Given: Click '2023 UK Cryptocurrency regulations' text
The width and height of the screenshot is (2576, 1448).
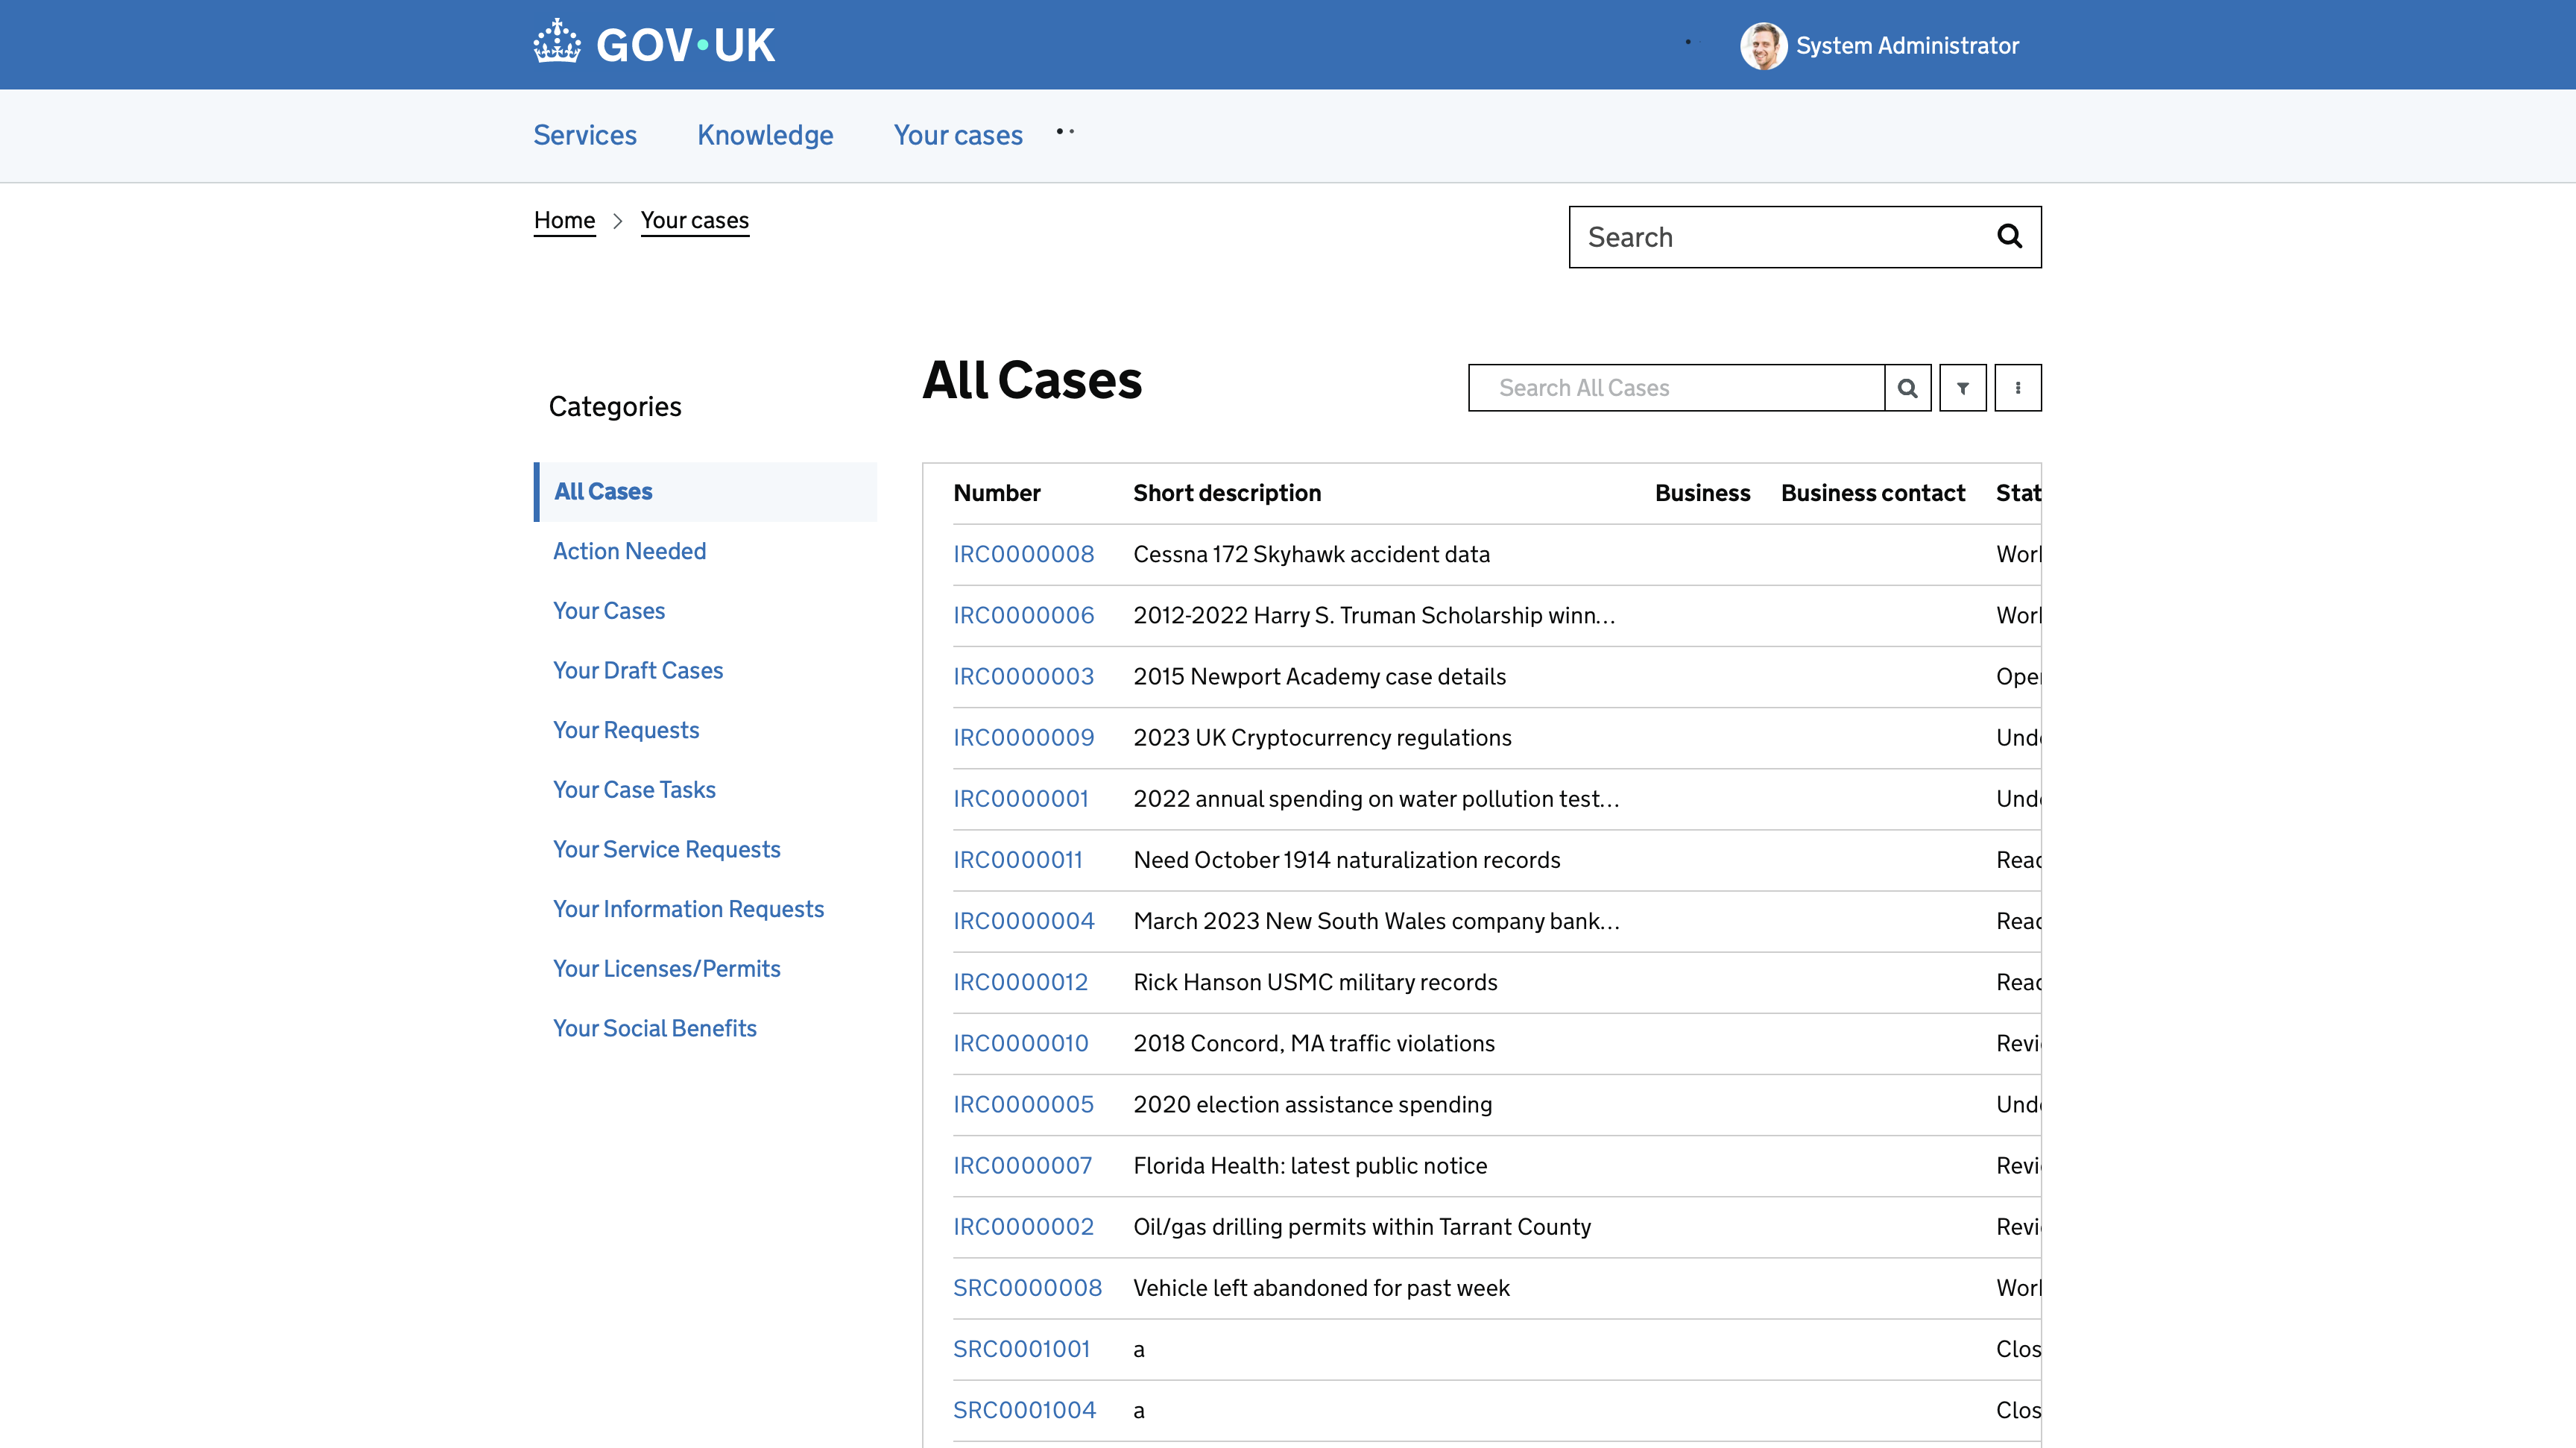Looking at the screenshot, I should tap(1322, 738).
